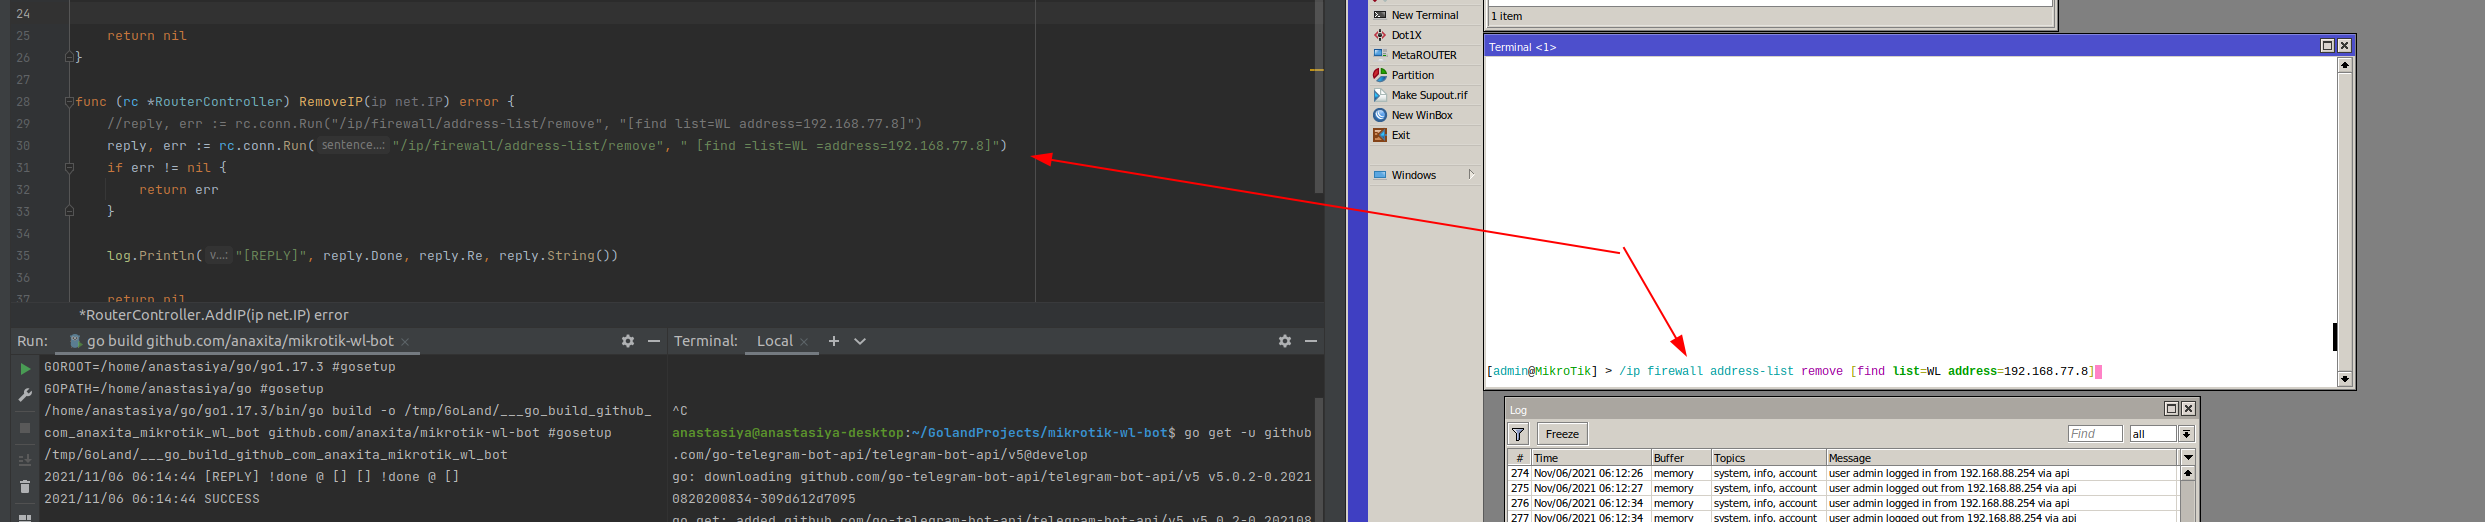This screenshot has width=2485, height=522.
Task: Click the Exit door icon
Action: pyautogui.click(x=1380, y=135)
